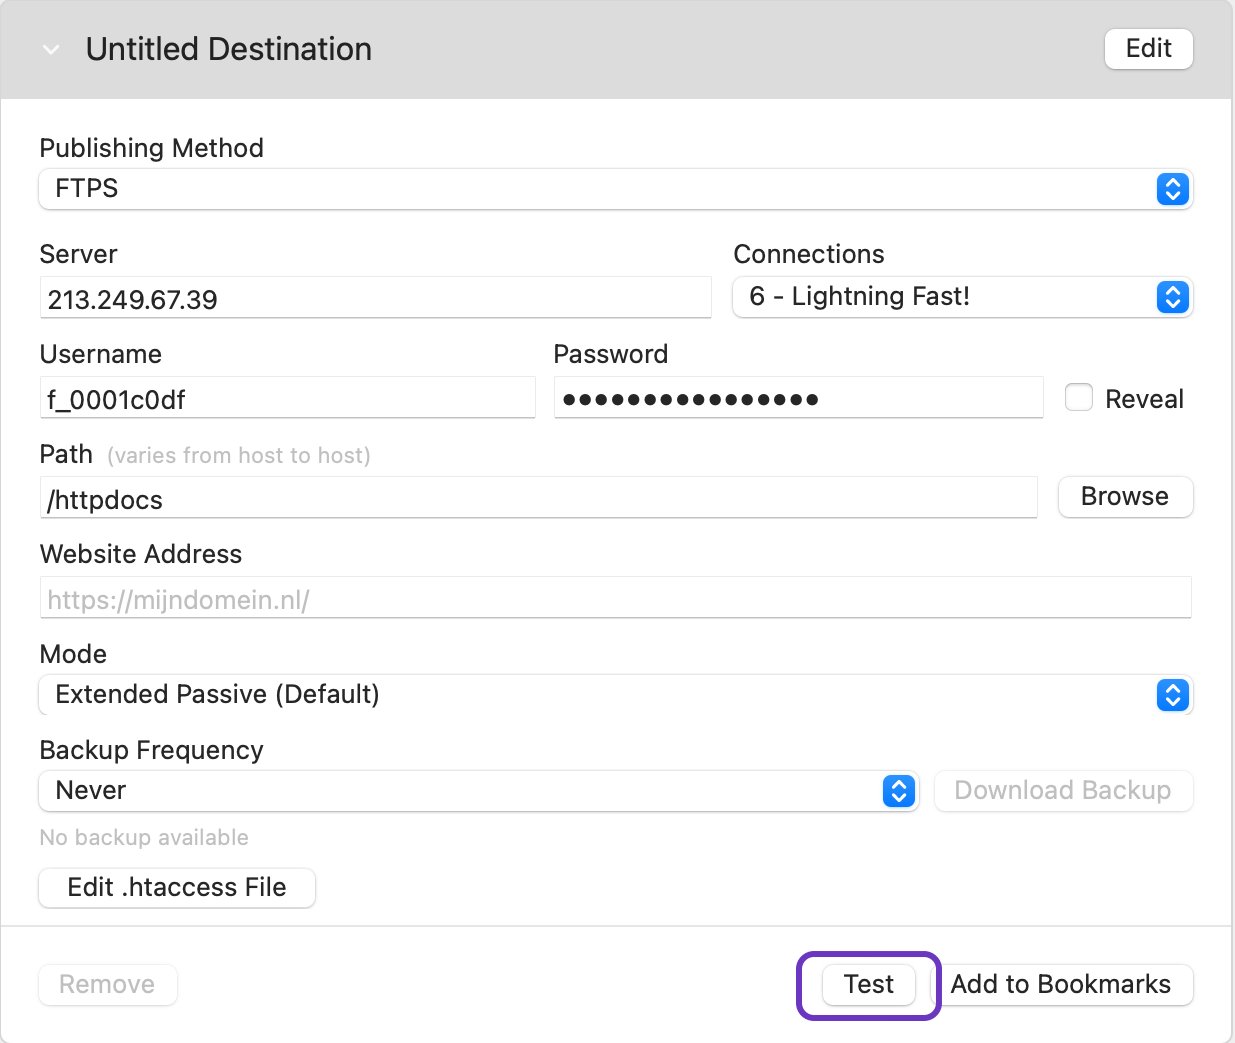Viewport: 1235px width, 1043px height.
Task: Open the Publishing Method FTPS dropdown
Action: [x=600, y=189]
